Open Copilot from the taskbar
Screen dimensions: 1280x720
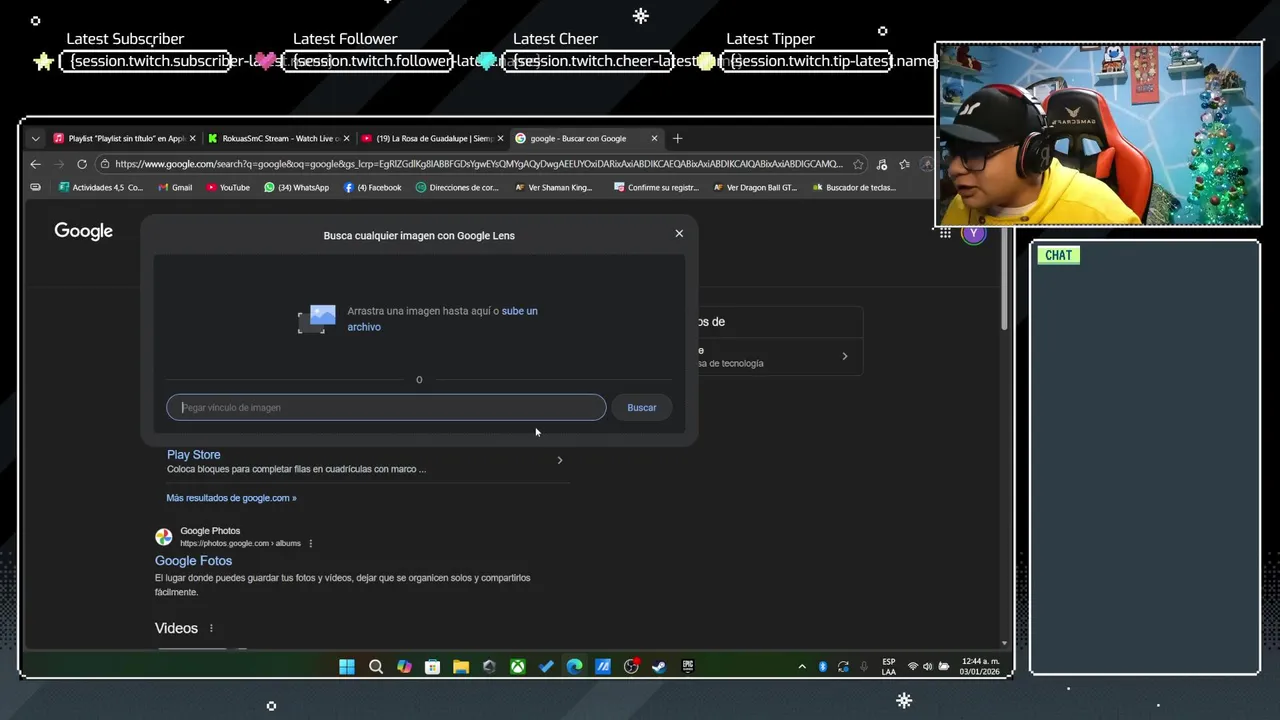404,667
